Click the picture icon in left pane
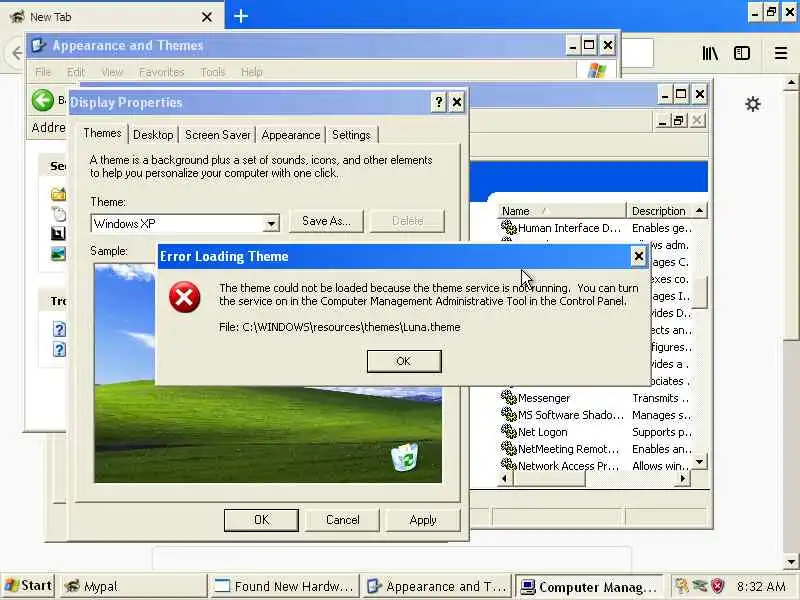800x600 pixels. click(58, 254)
